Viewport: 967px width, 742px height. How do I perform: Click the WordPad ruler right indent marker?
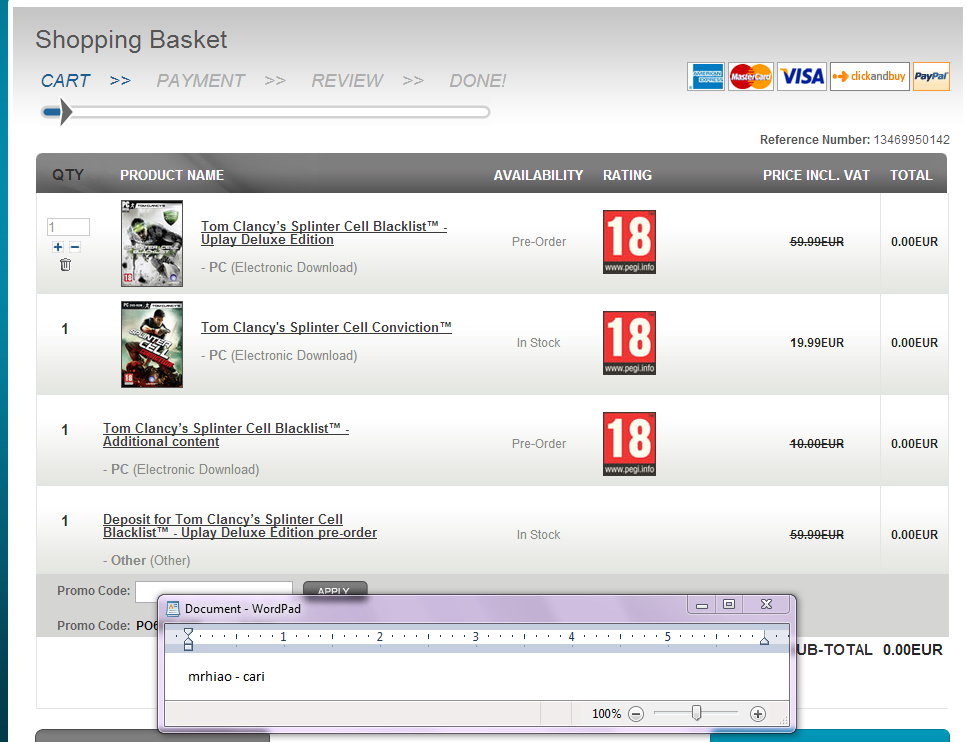click(x=764, y=640)
